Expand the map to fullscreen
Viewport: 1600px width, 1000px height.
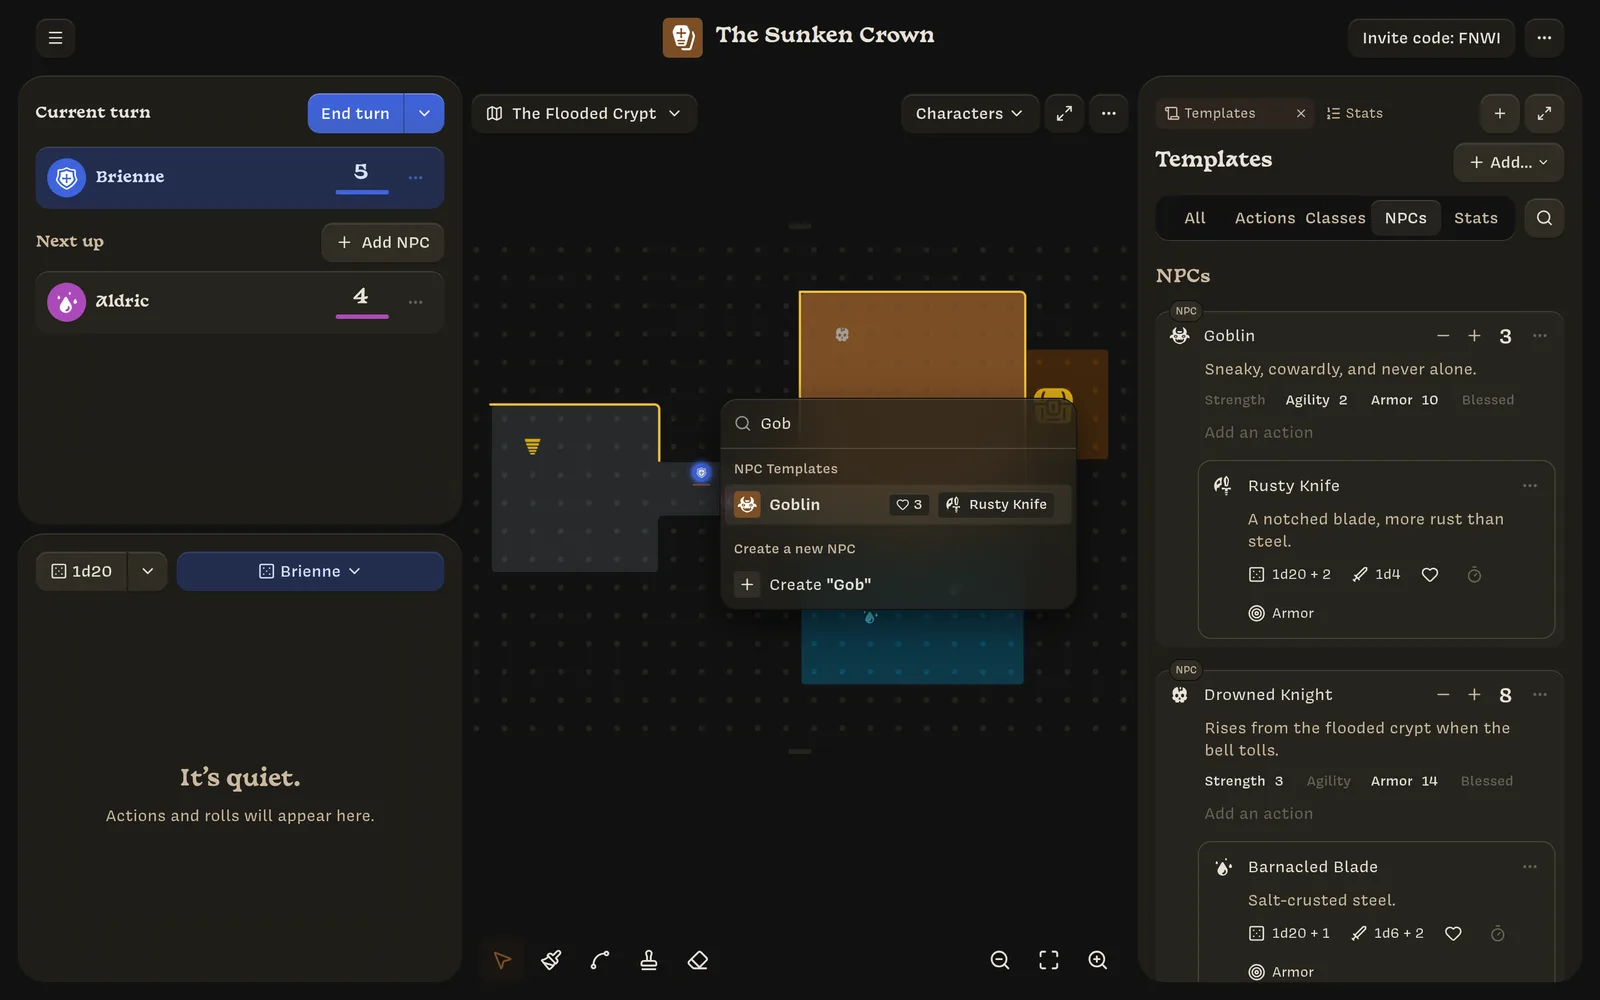click(1064, 113)
